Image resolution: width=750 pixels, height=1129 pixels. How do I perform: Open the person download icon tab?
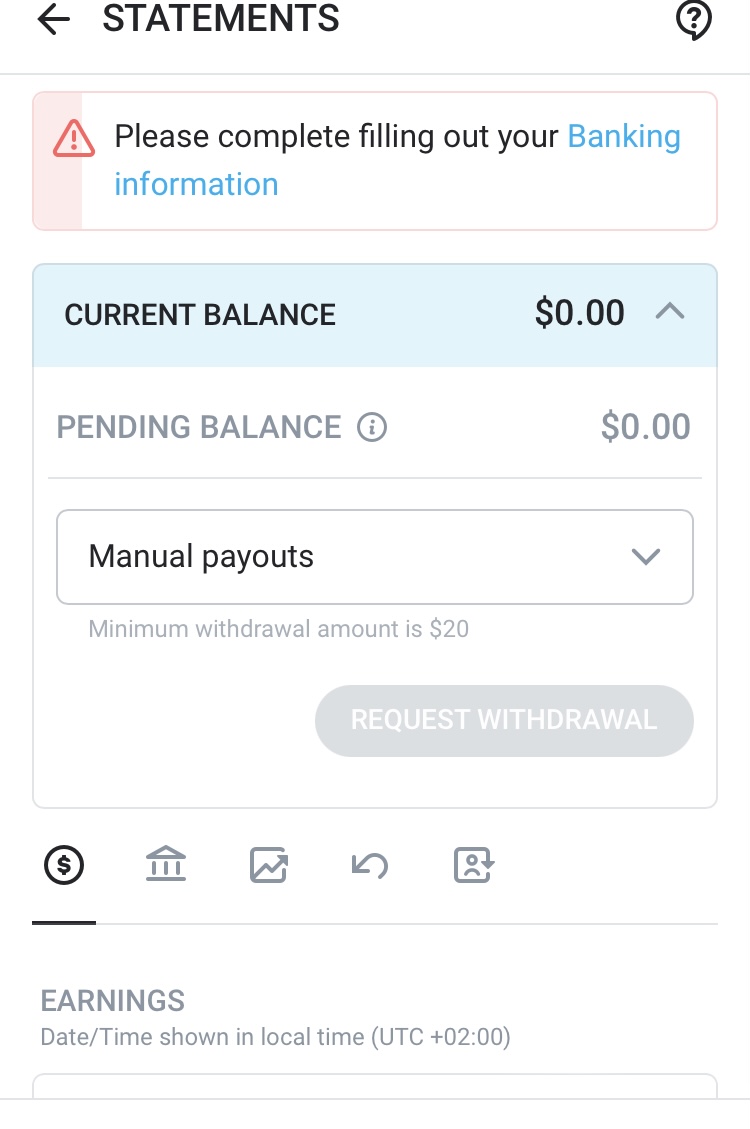pyautogui.click(x=474, y=865)
